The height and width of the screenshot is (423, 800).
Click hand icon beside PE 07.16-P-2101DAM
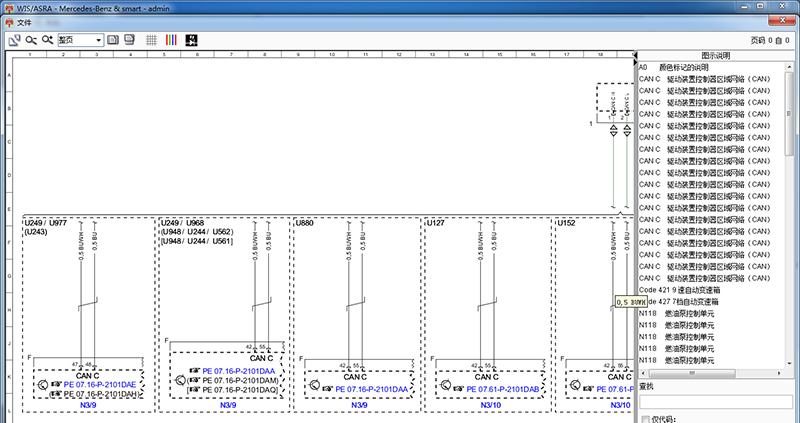194,381
